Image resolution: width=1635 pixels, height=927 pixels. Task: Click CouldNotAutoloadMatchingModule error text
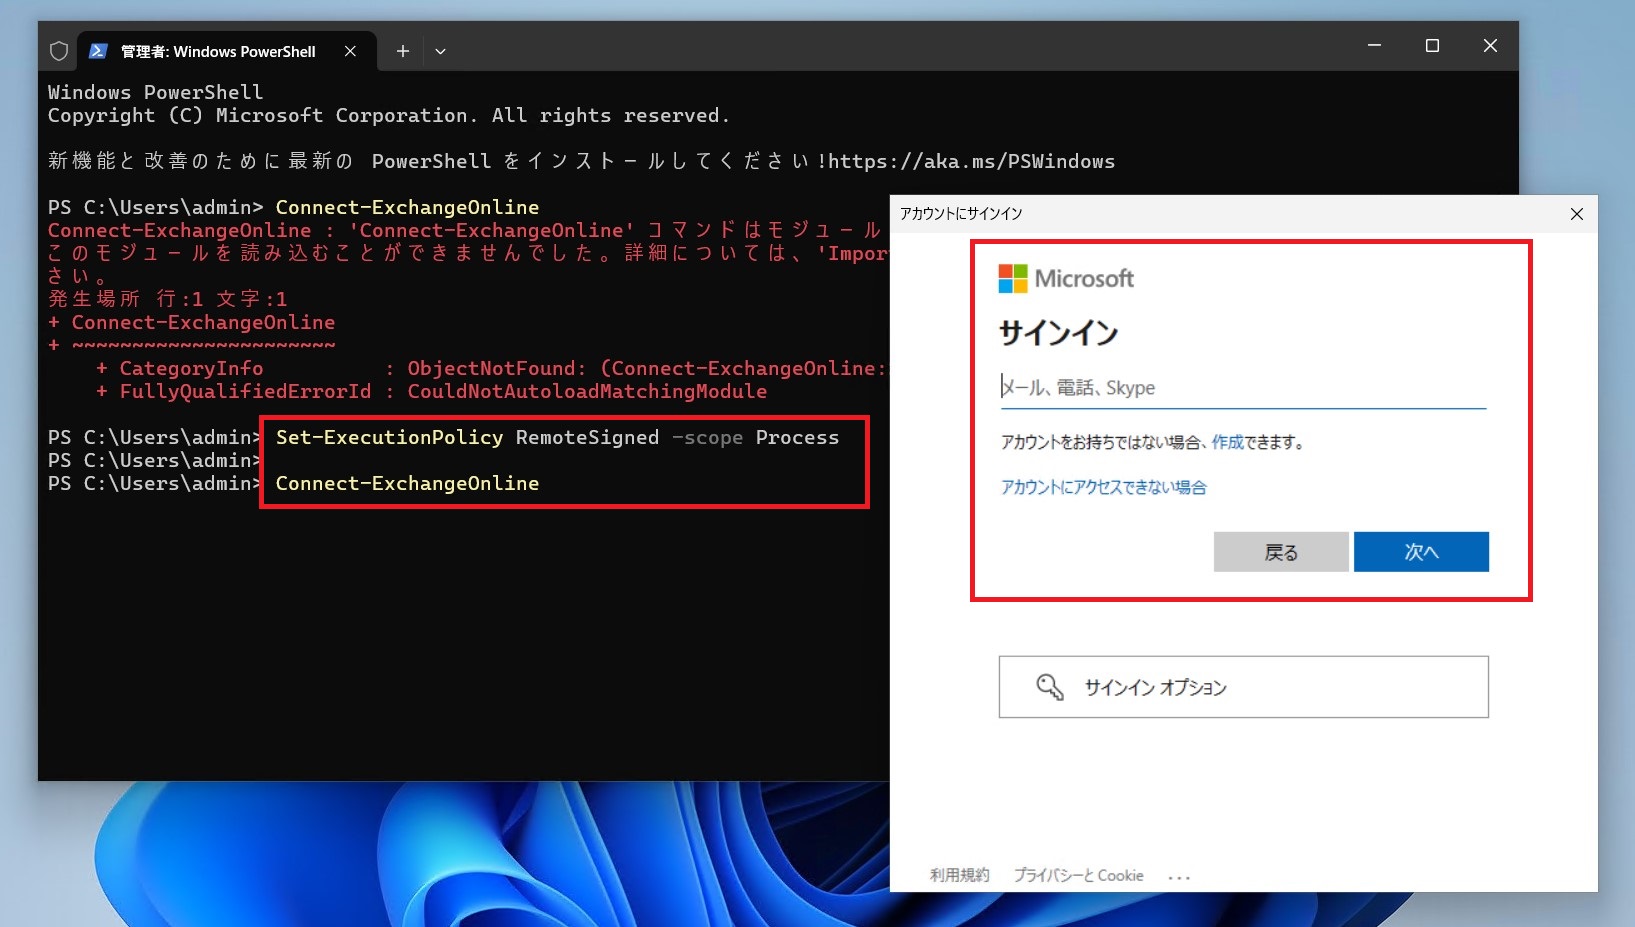pos(587,391)
